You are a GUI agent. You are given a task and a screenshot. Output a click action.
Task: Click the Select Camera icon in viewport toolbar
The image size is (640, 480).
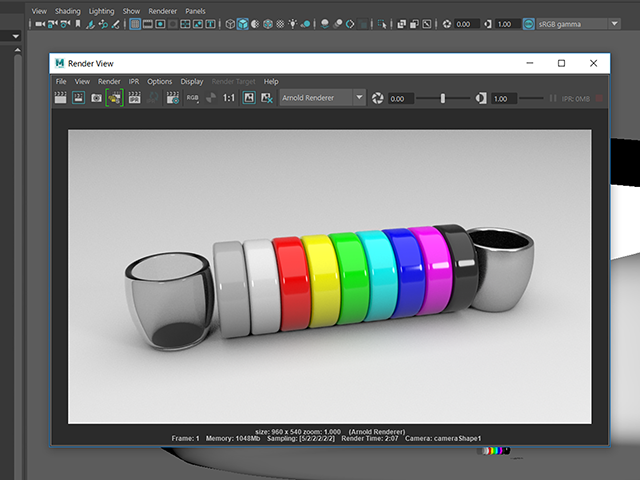pos(40,24)
